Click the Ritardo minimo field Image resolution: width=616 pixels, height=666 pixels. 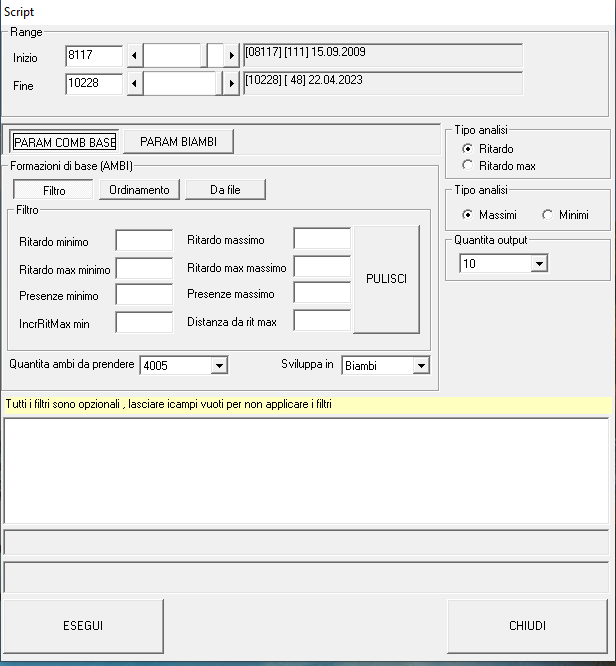144,240
